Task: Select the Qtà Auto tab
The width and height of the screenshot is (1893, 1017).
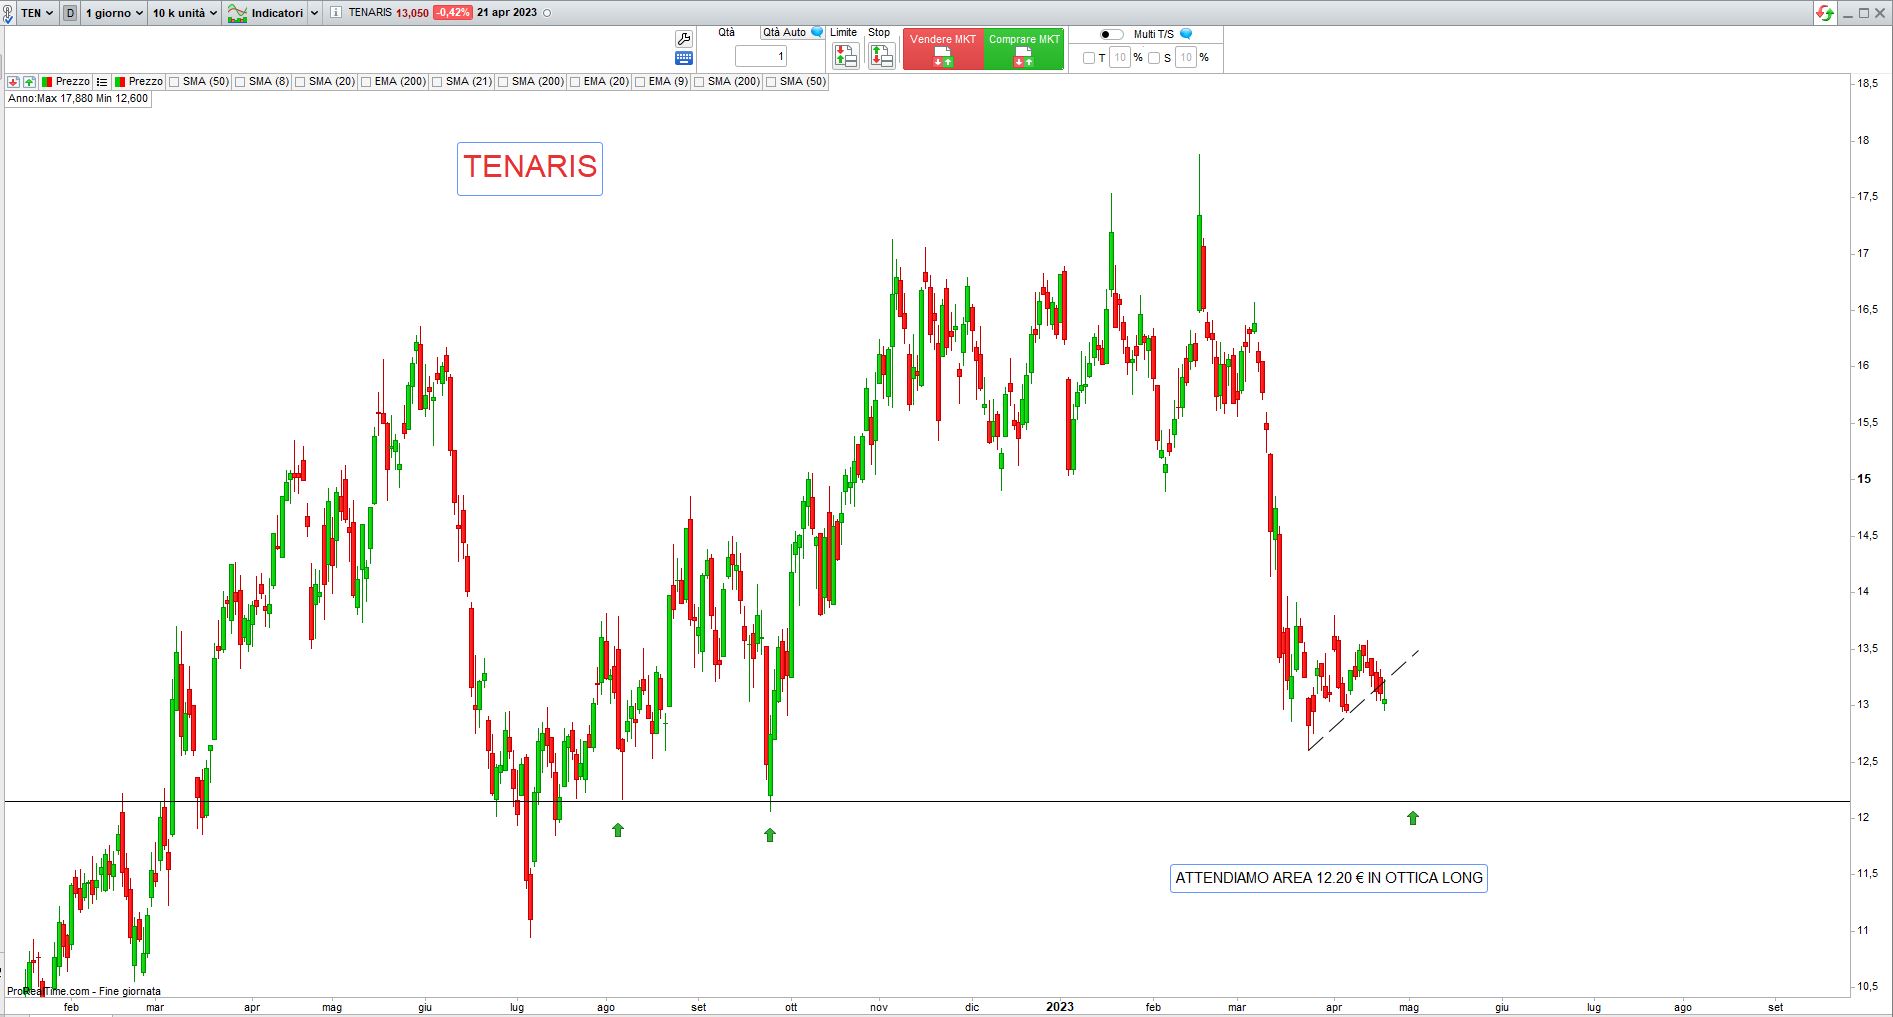Action: (x=785, y=33)
